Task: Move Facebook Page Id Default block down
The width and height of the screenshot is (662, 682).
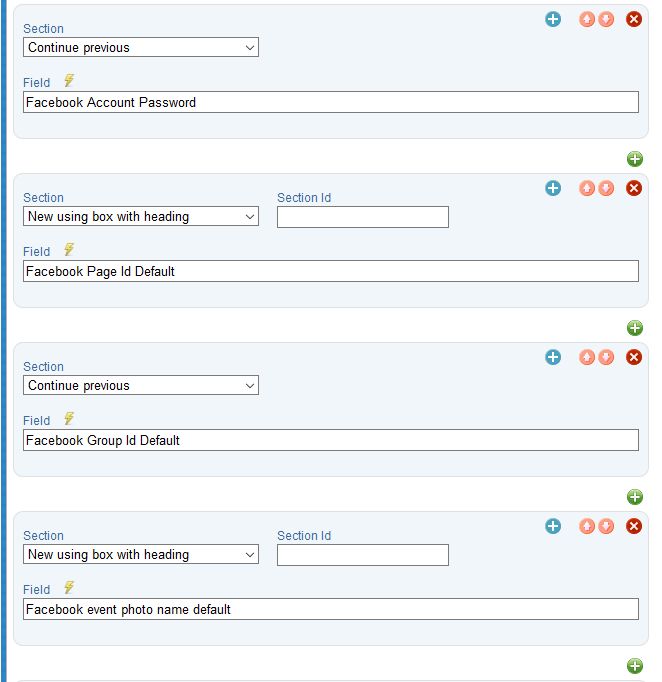Action: click(x=606, y=188)
